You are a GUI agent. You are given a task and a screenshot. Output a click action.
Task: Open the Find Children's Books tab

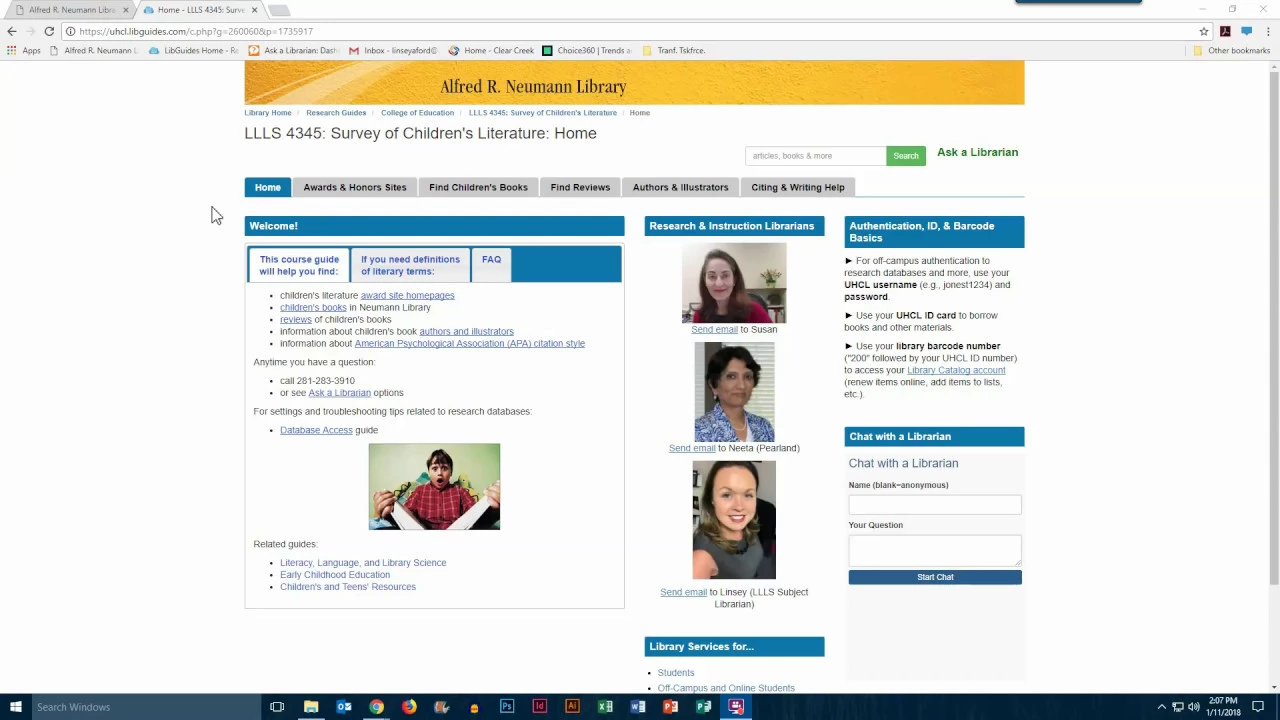[x=478, y=187]
